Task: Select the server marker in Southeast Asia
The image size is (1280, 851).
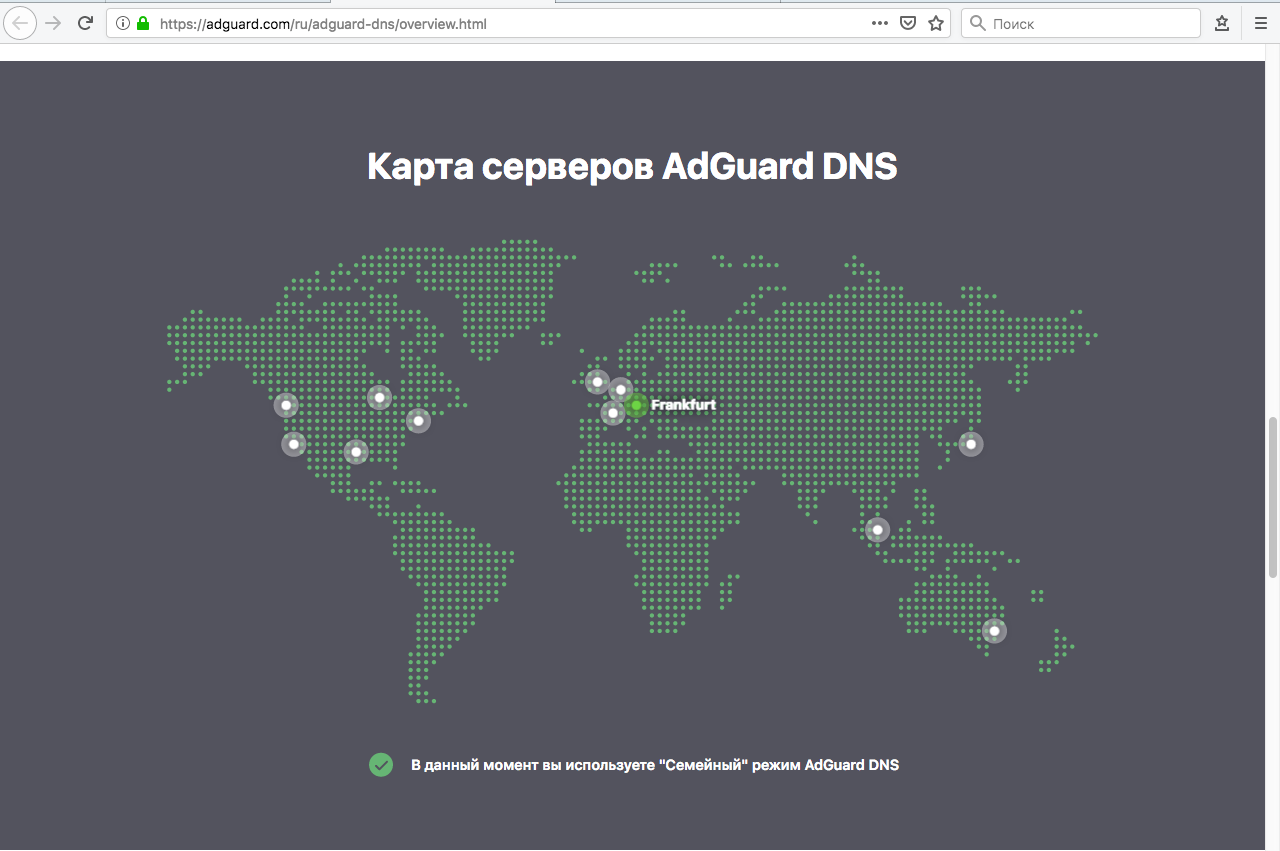Action: pyautogui.click(x=877, y=529)
